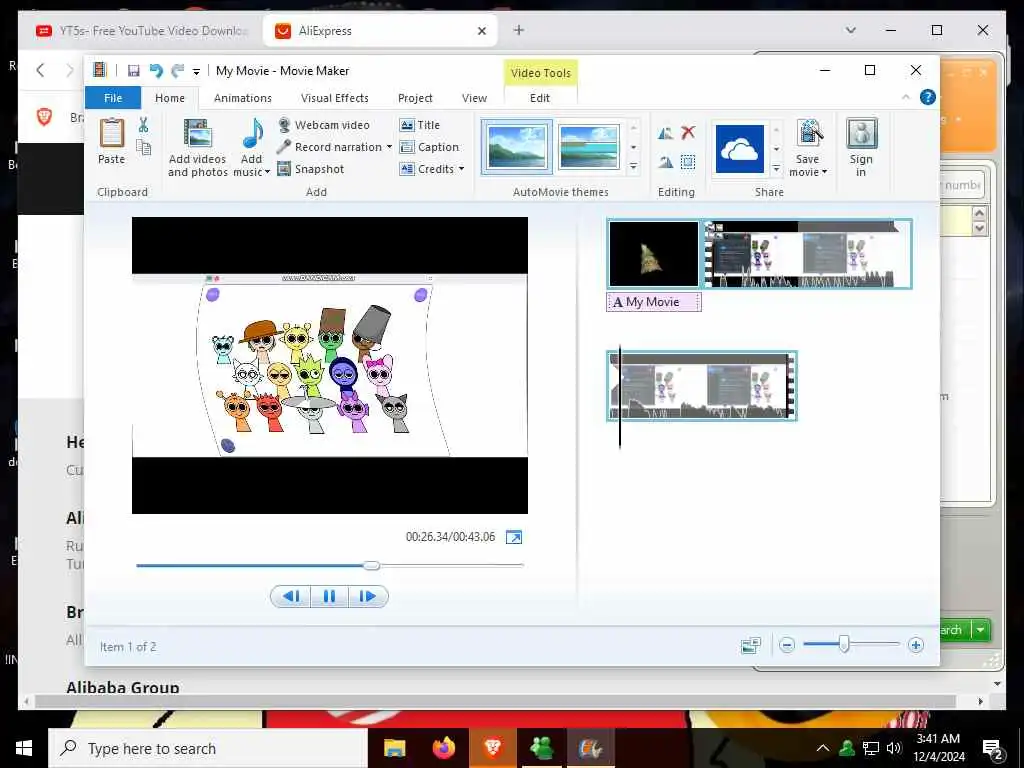
Task: Expand the AutoMovie themes gallery
Action: point(633,168)
